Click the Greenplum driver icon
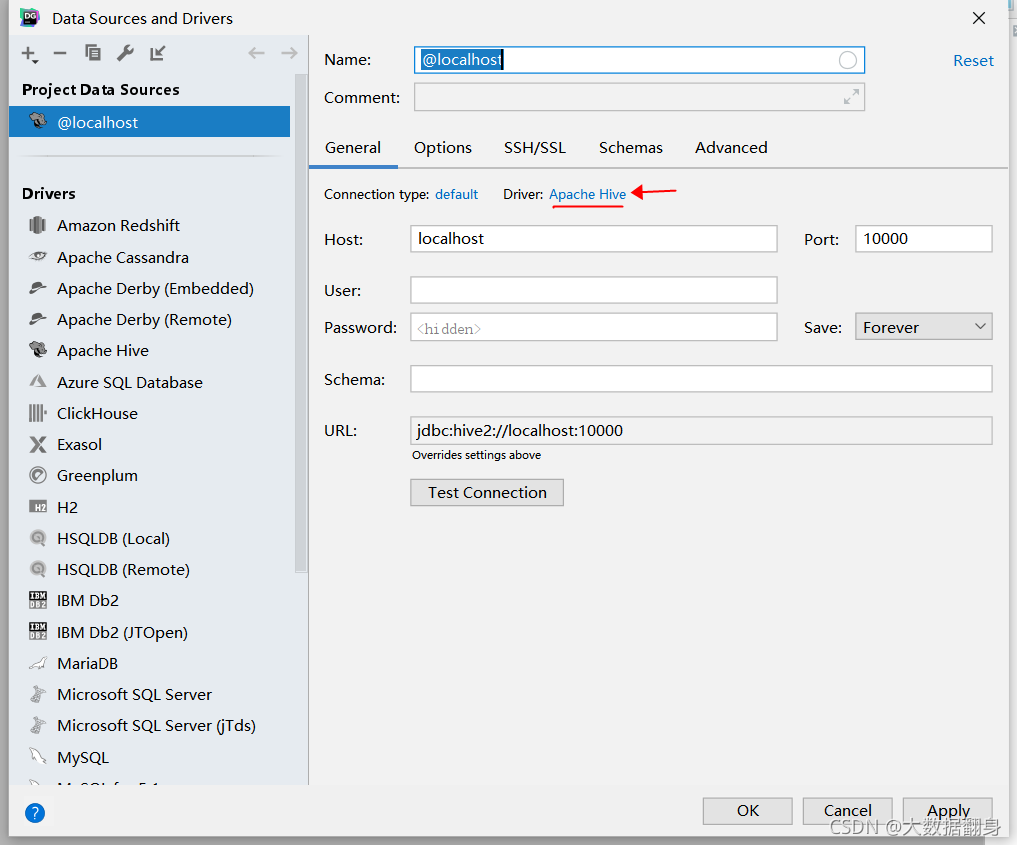This screenshot has width=1017, height=845. [38, 475]
